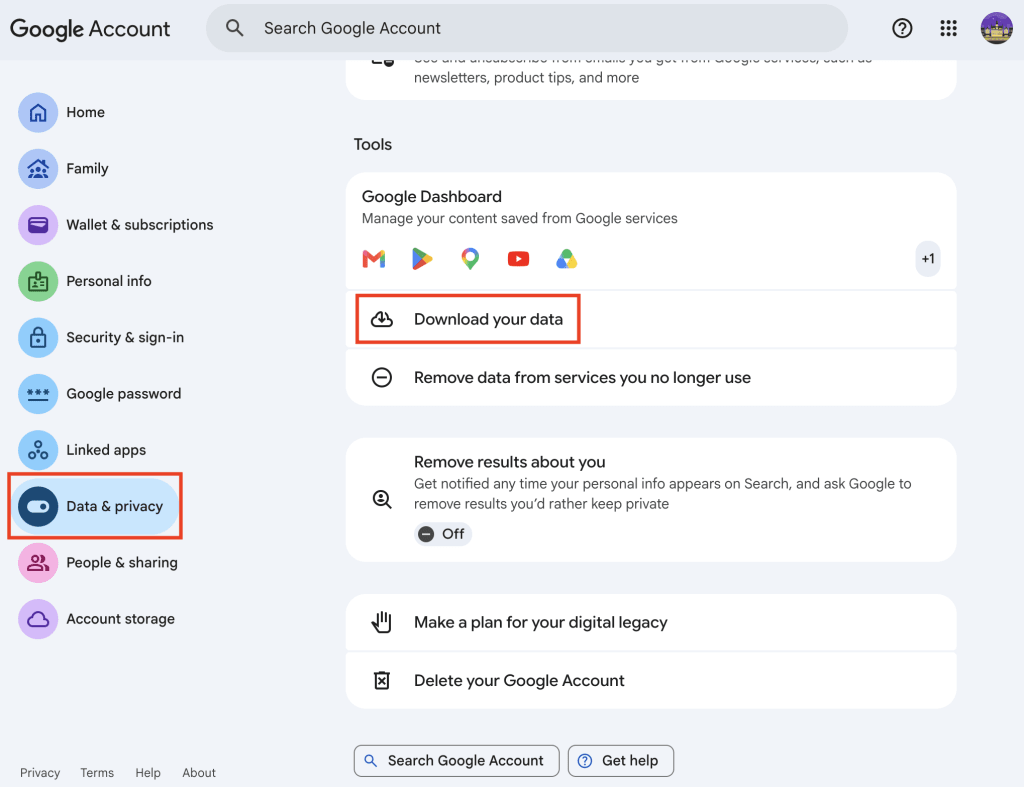Click the Personal info badge icon

[38, 281]
